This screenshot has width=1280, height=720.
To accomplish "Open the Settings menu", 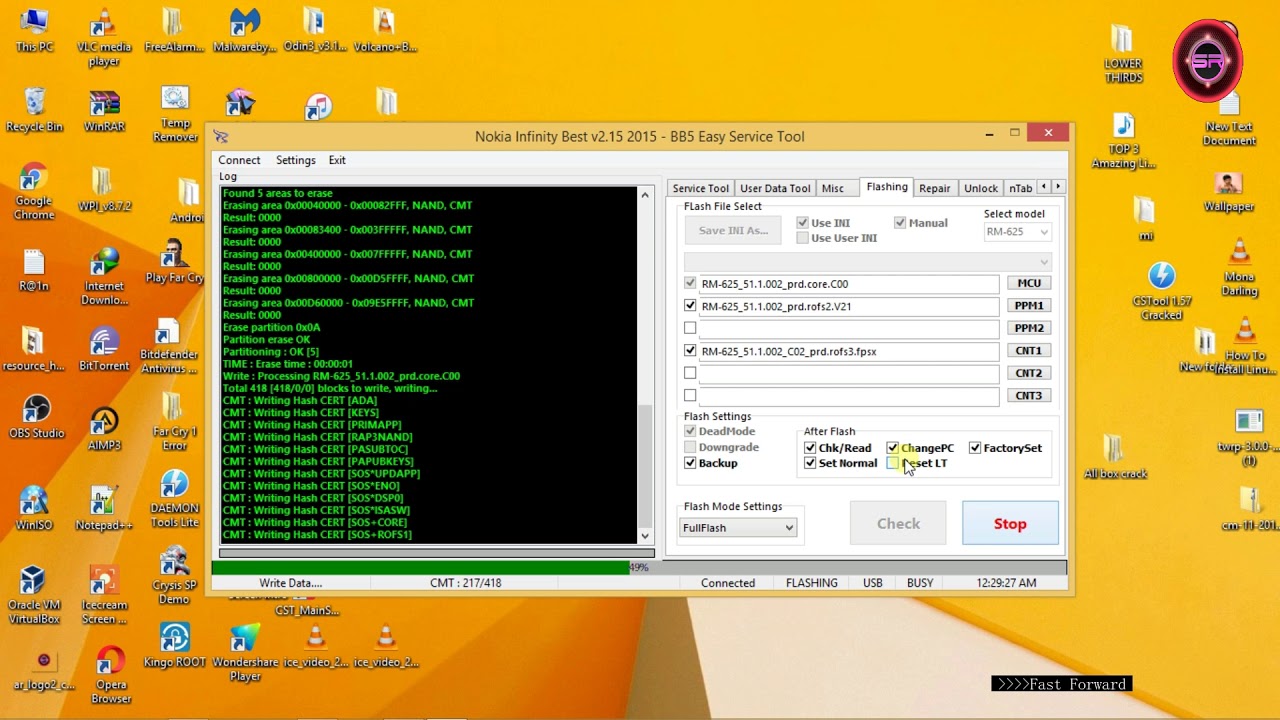I will pos(296,160).
